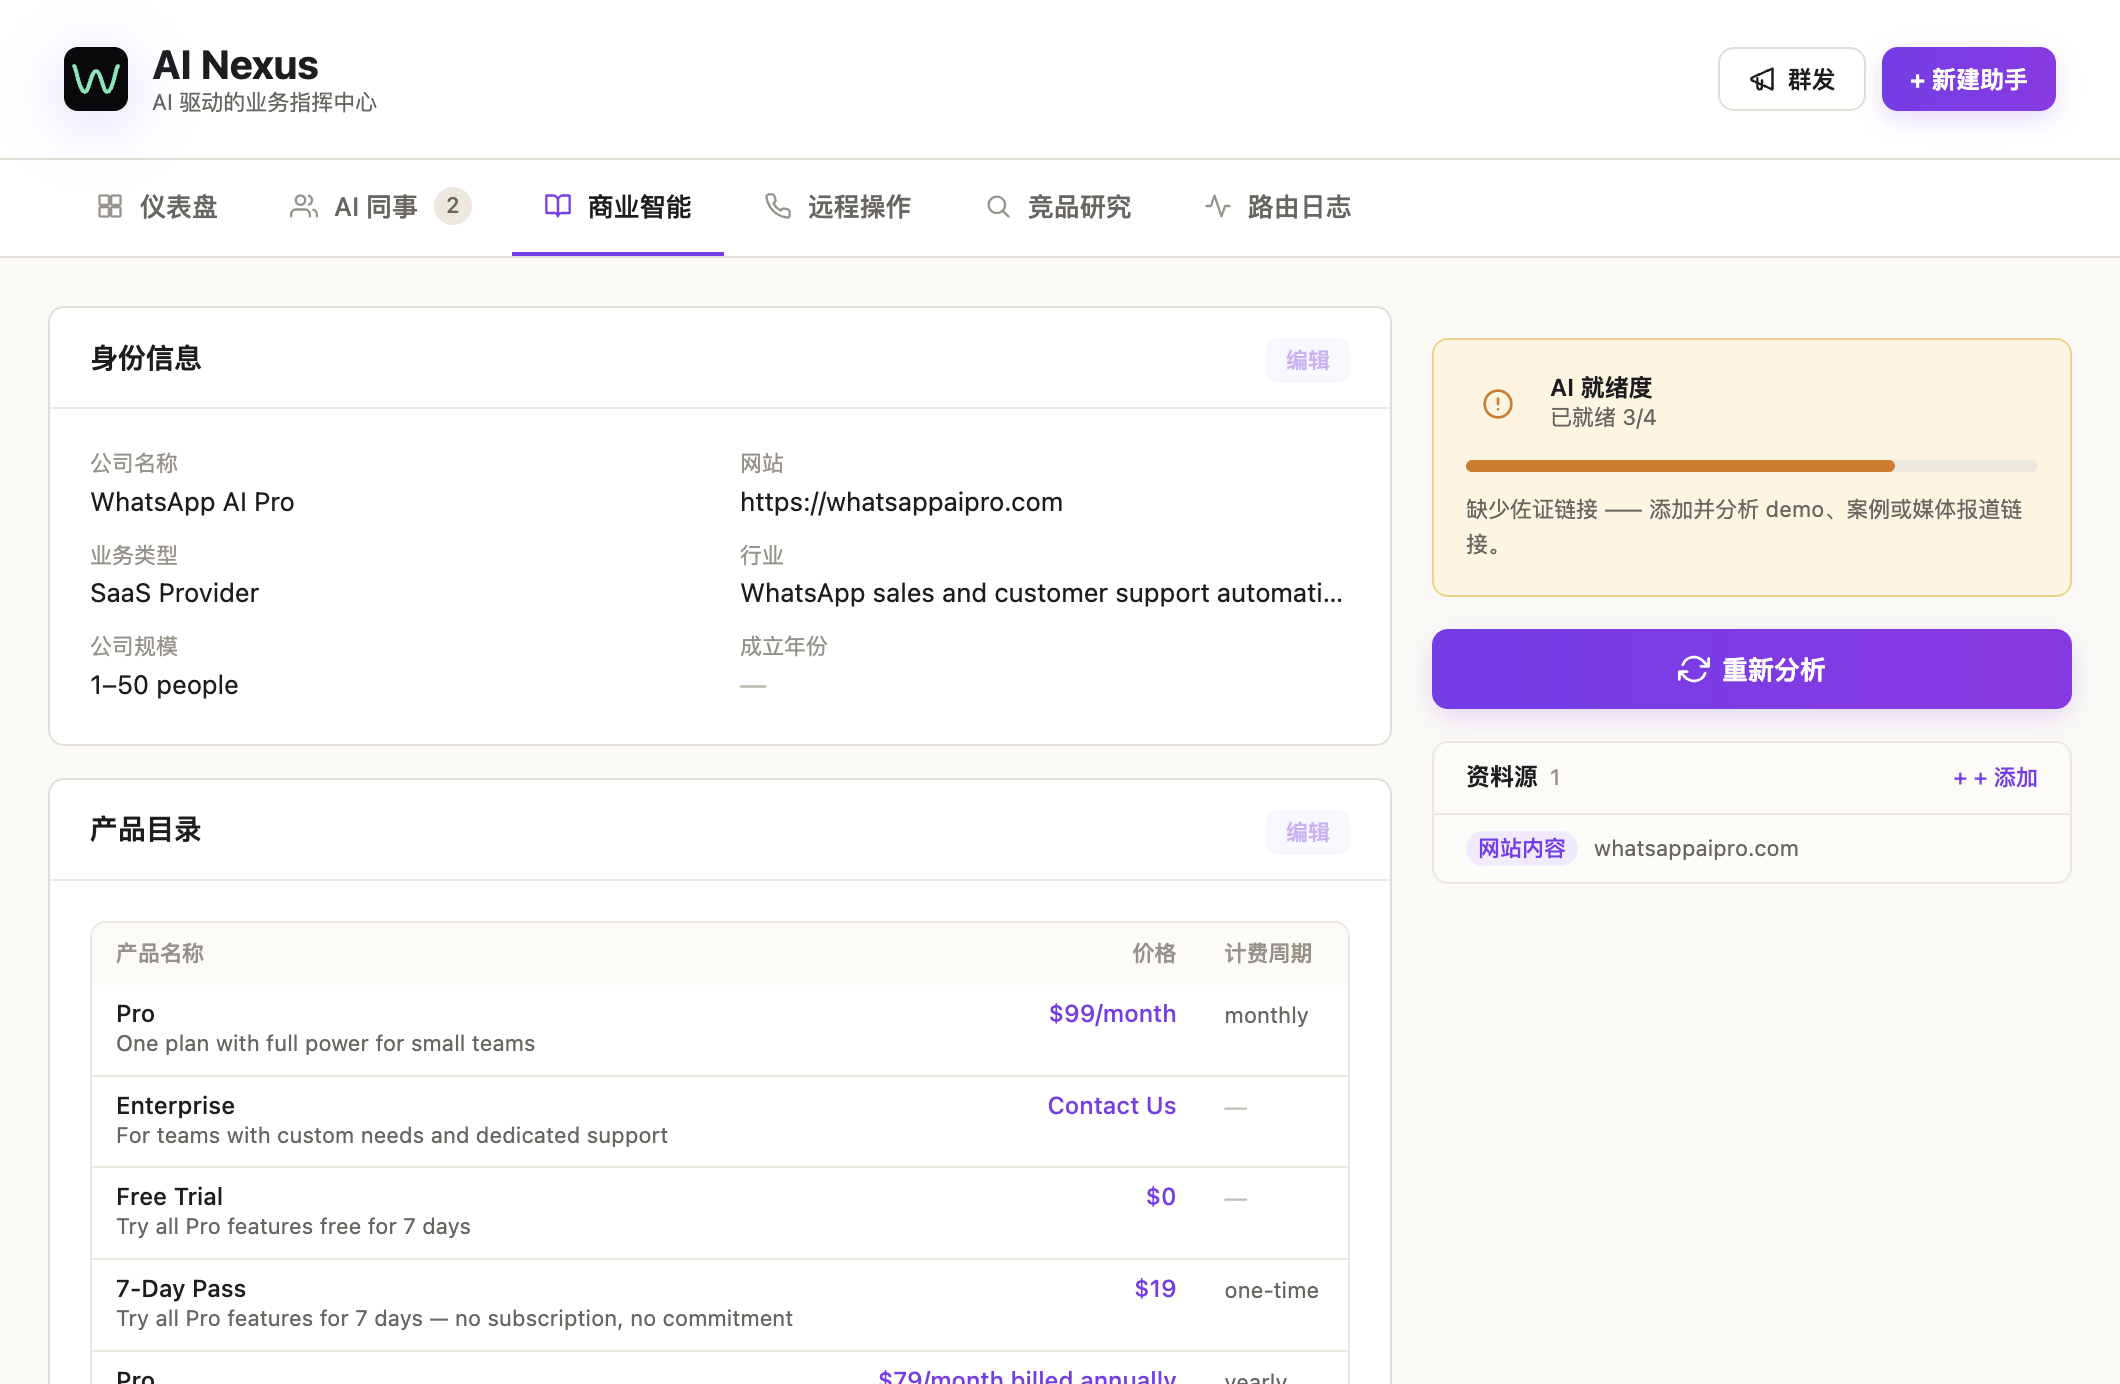2120x1384 pixels.
Task: Click the 1–50 people company size value
Action: 164,685
